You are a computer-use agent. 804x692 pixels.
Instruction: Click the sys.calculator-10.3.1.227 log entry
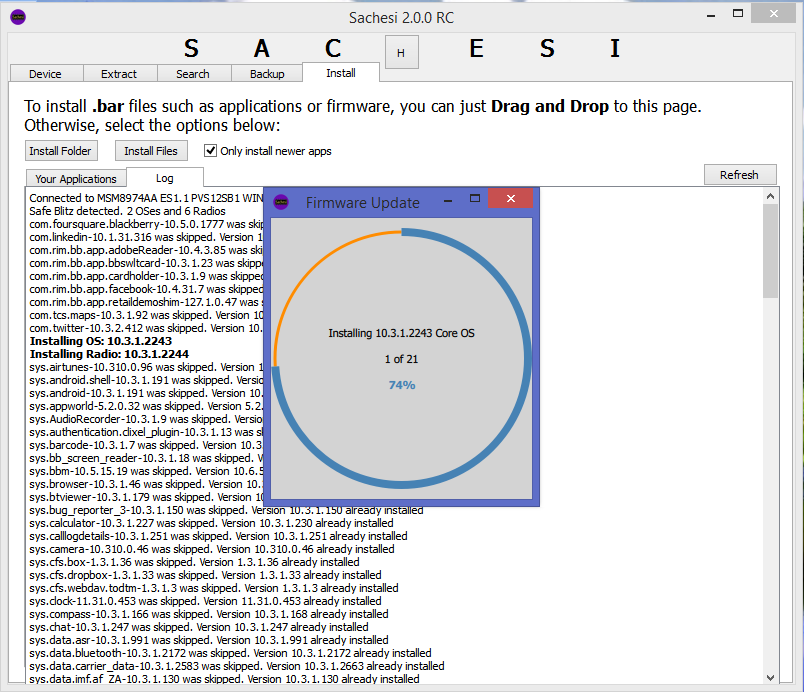point(211,523)
